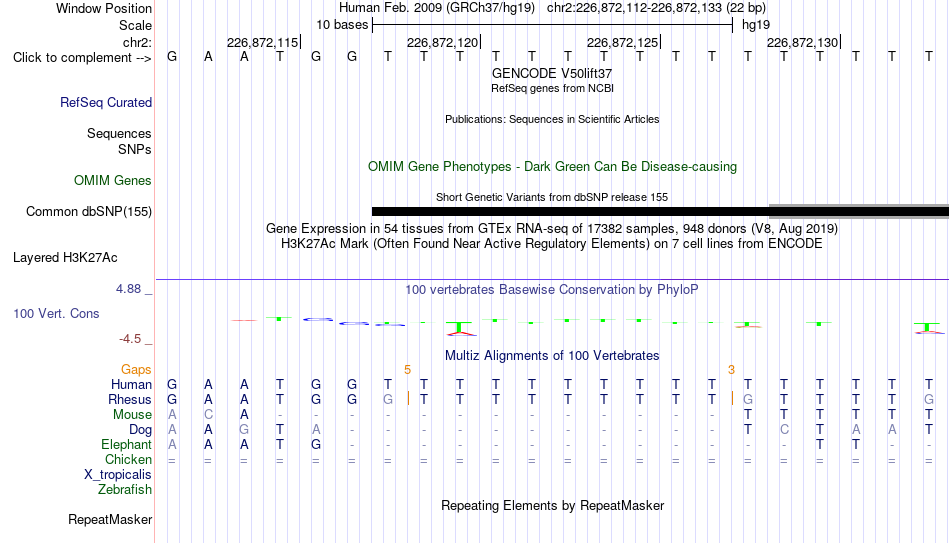
Task: Click the '10 bases' scale bar
Action: pyautogui.click(x=553, y=25)
